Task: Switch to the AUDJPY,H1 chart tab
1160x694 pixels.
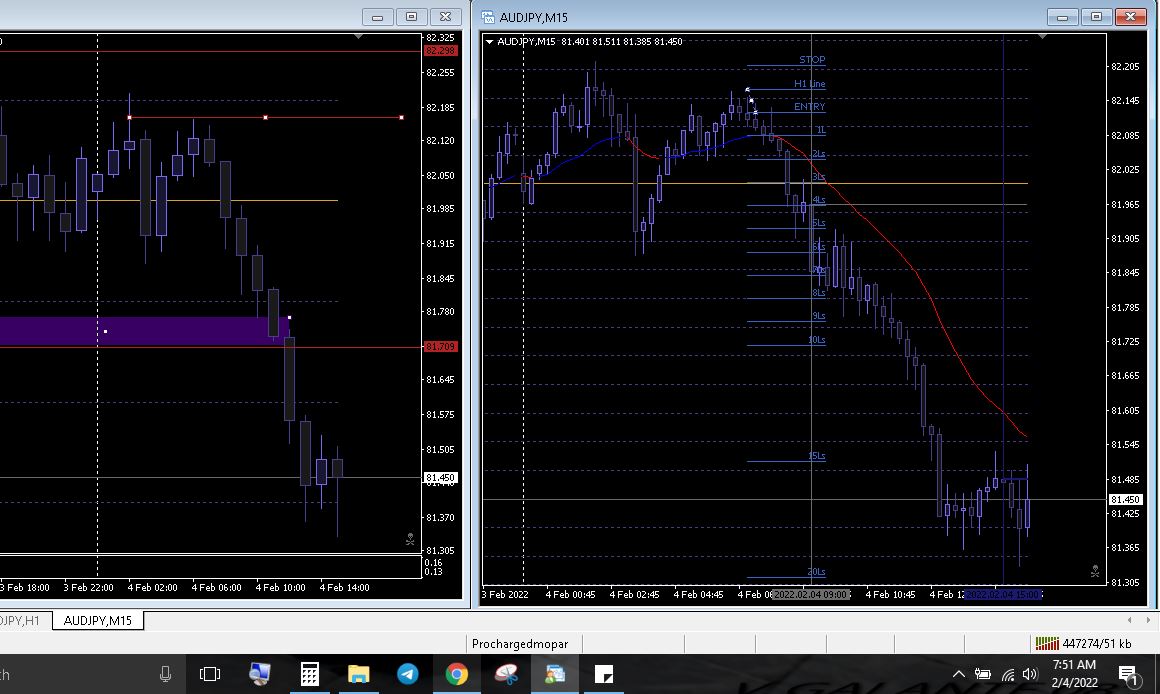Action: tap(20, 620)
